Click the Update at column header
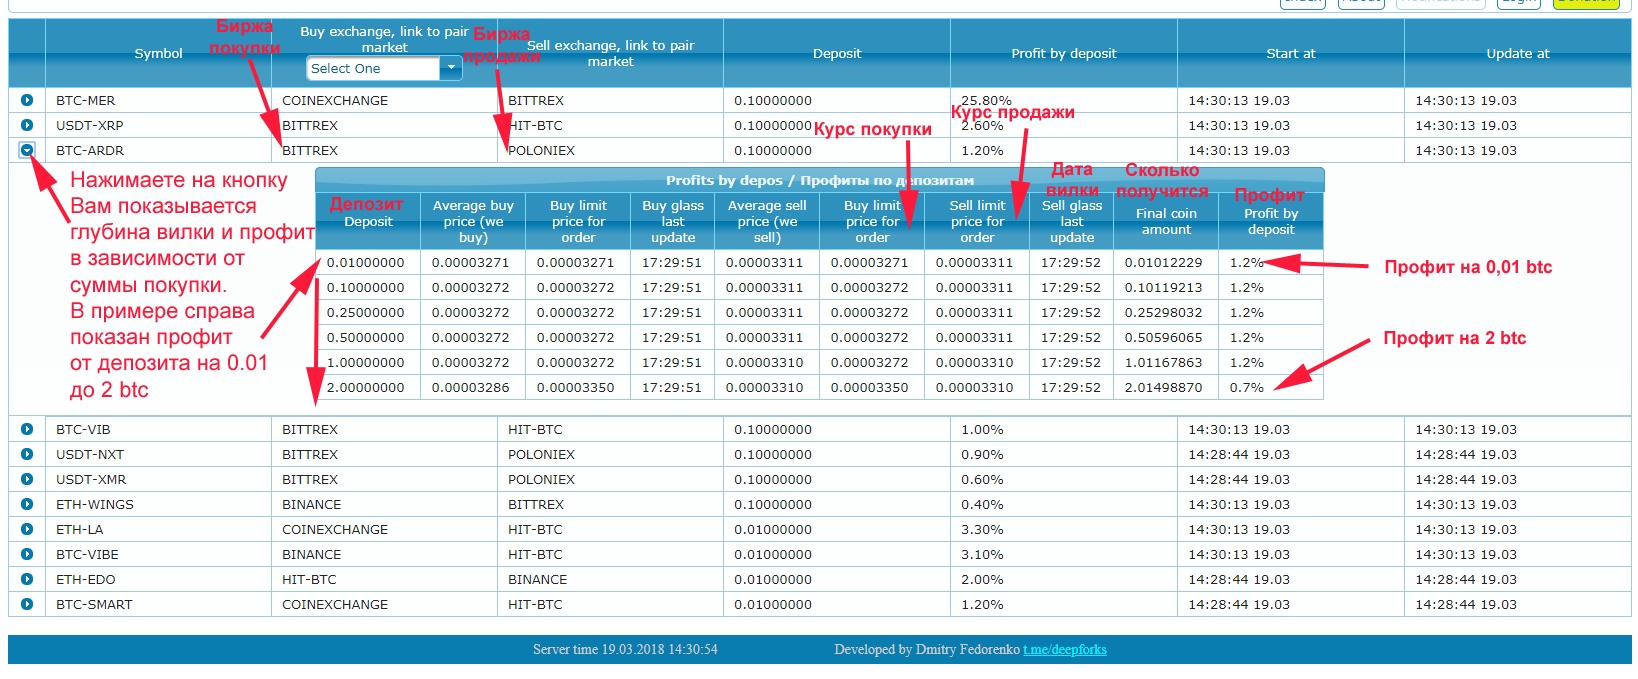Screen dimensions: 1638x679 [1518, 53]
